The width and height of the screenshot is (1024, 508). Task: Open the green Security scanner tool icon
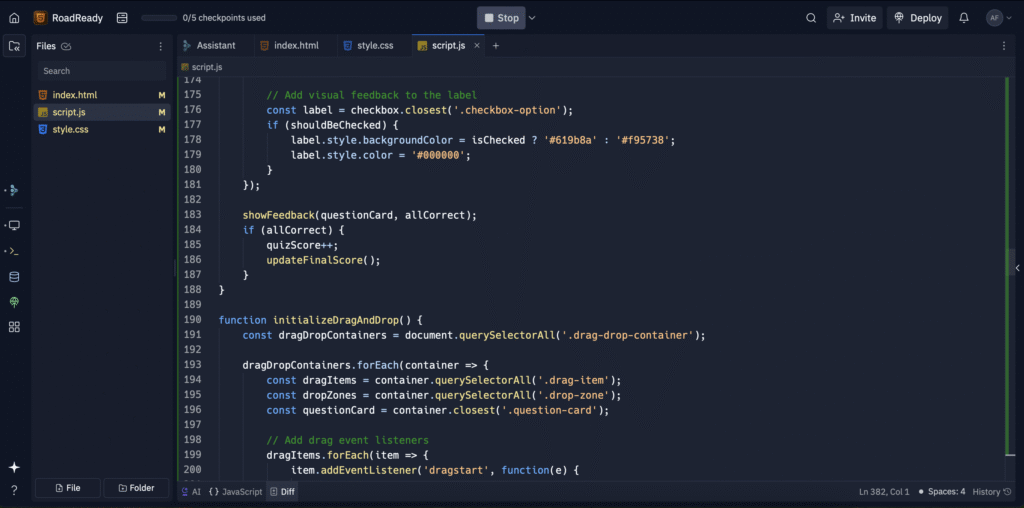click(14, 302)
